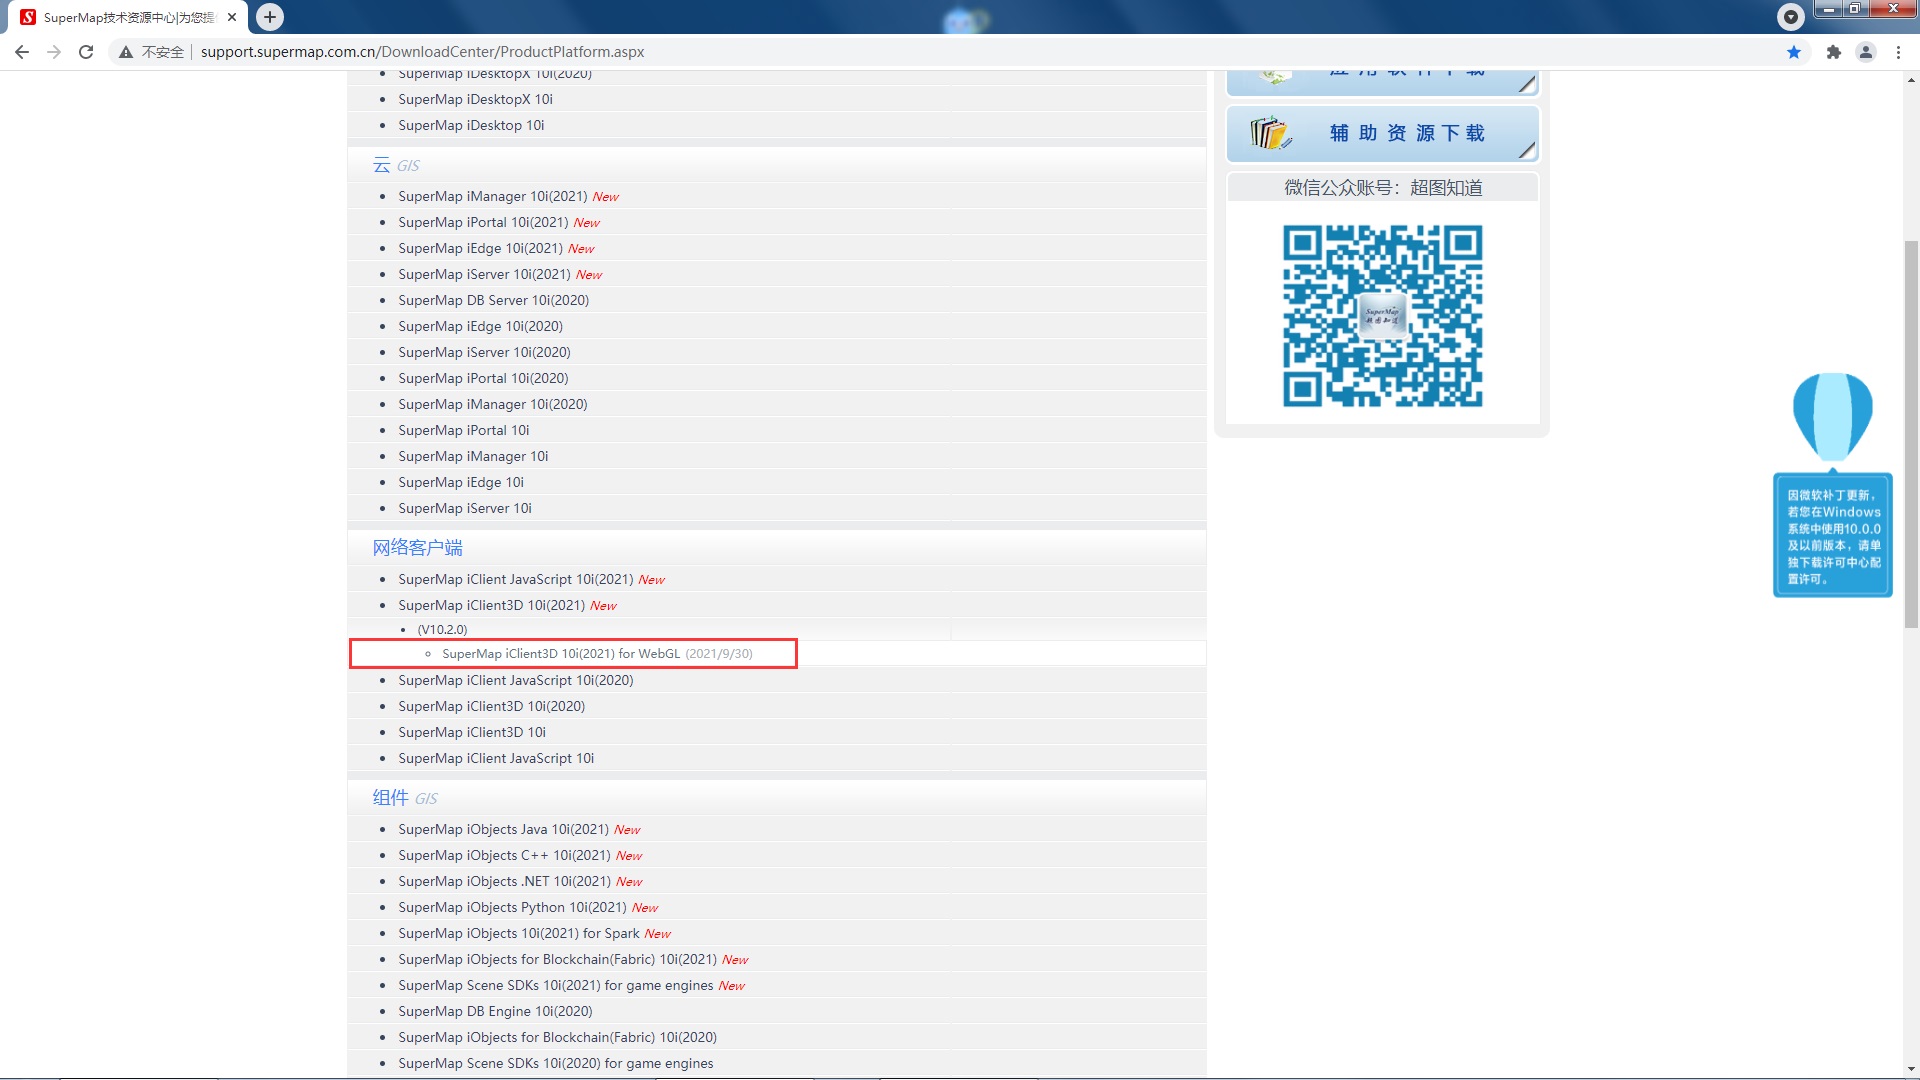Open Scene SDKs 10i(2021) for game engines
The image size is (1920, 1080).
[555, 985]
